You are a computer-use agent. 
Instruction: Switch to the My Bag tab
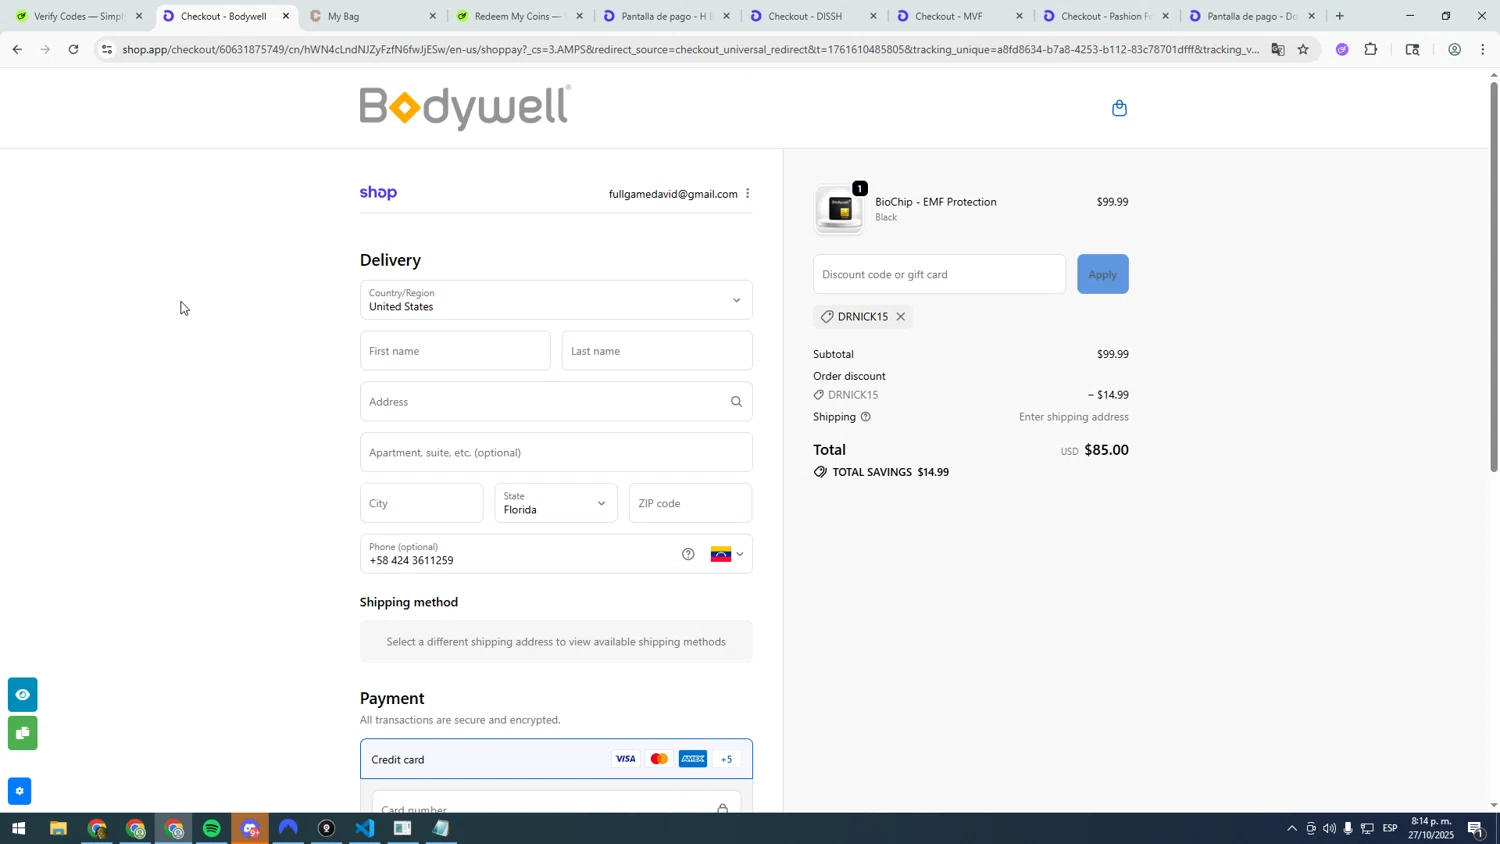372,16
